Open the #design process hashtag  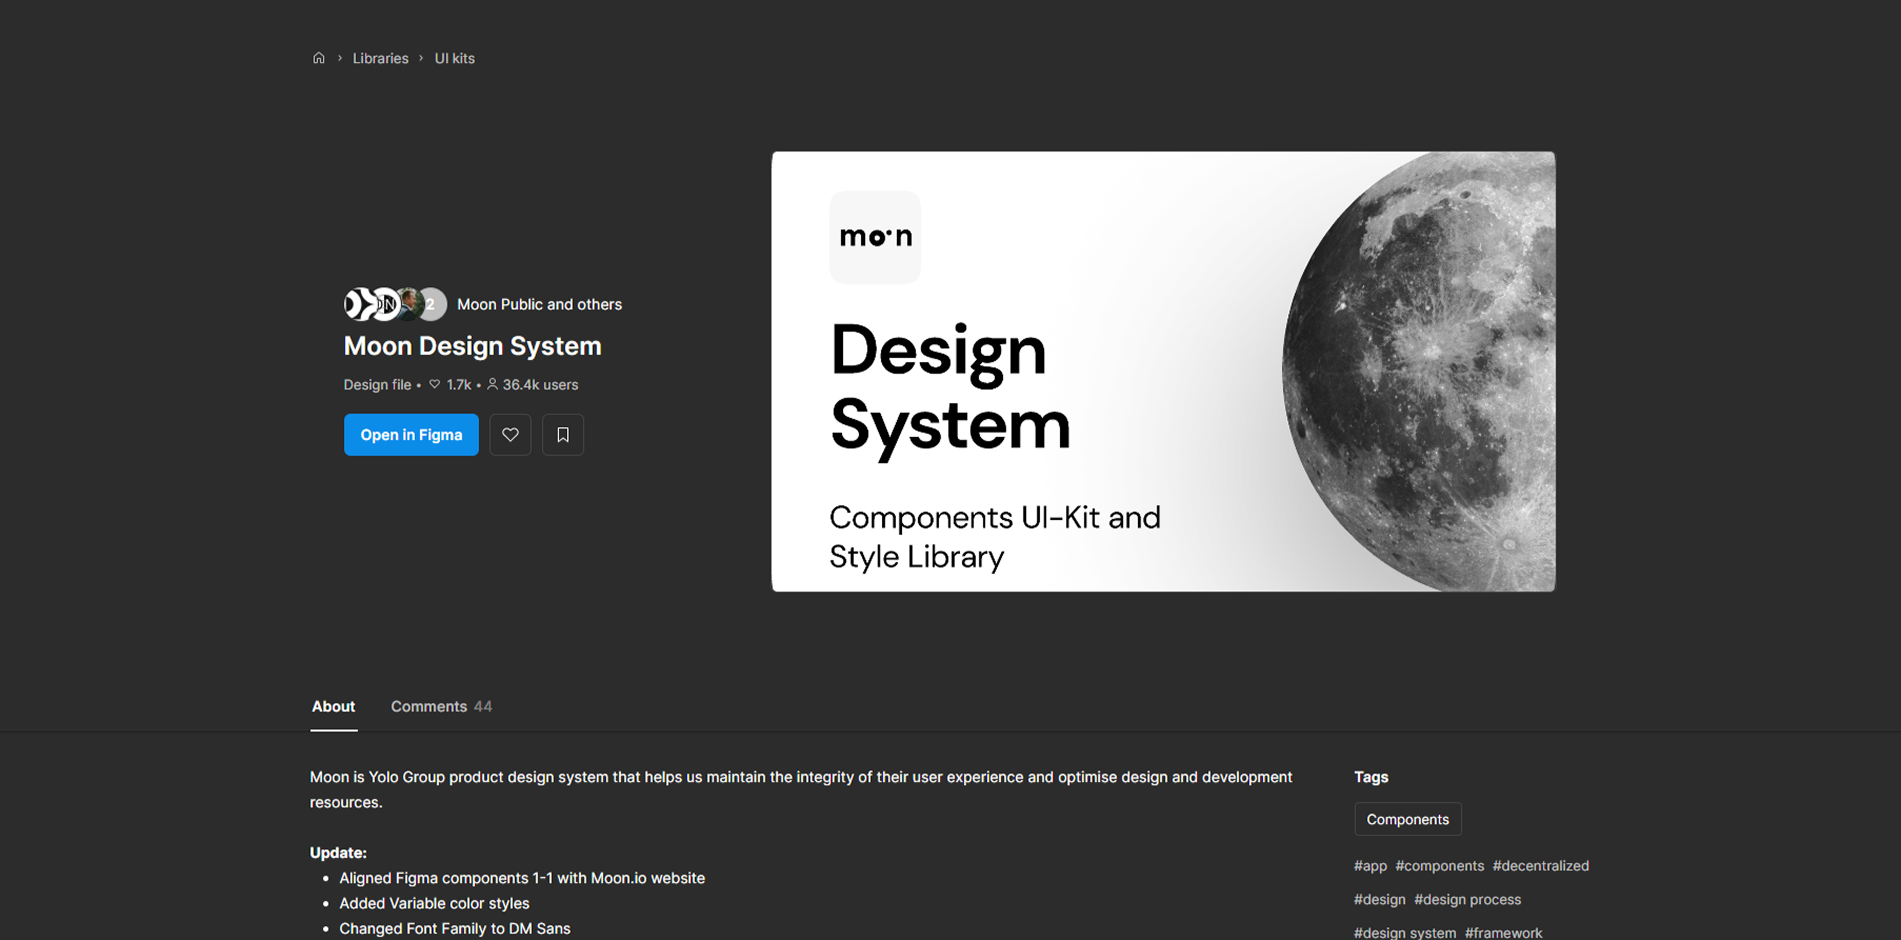pos(1467,899)
